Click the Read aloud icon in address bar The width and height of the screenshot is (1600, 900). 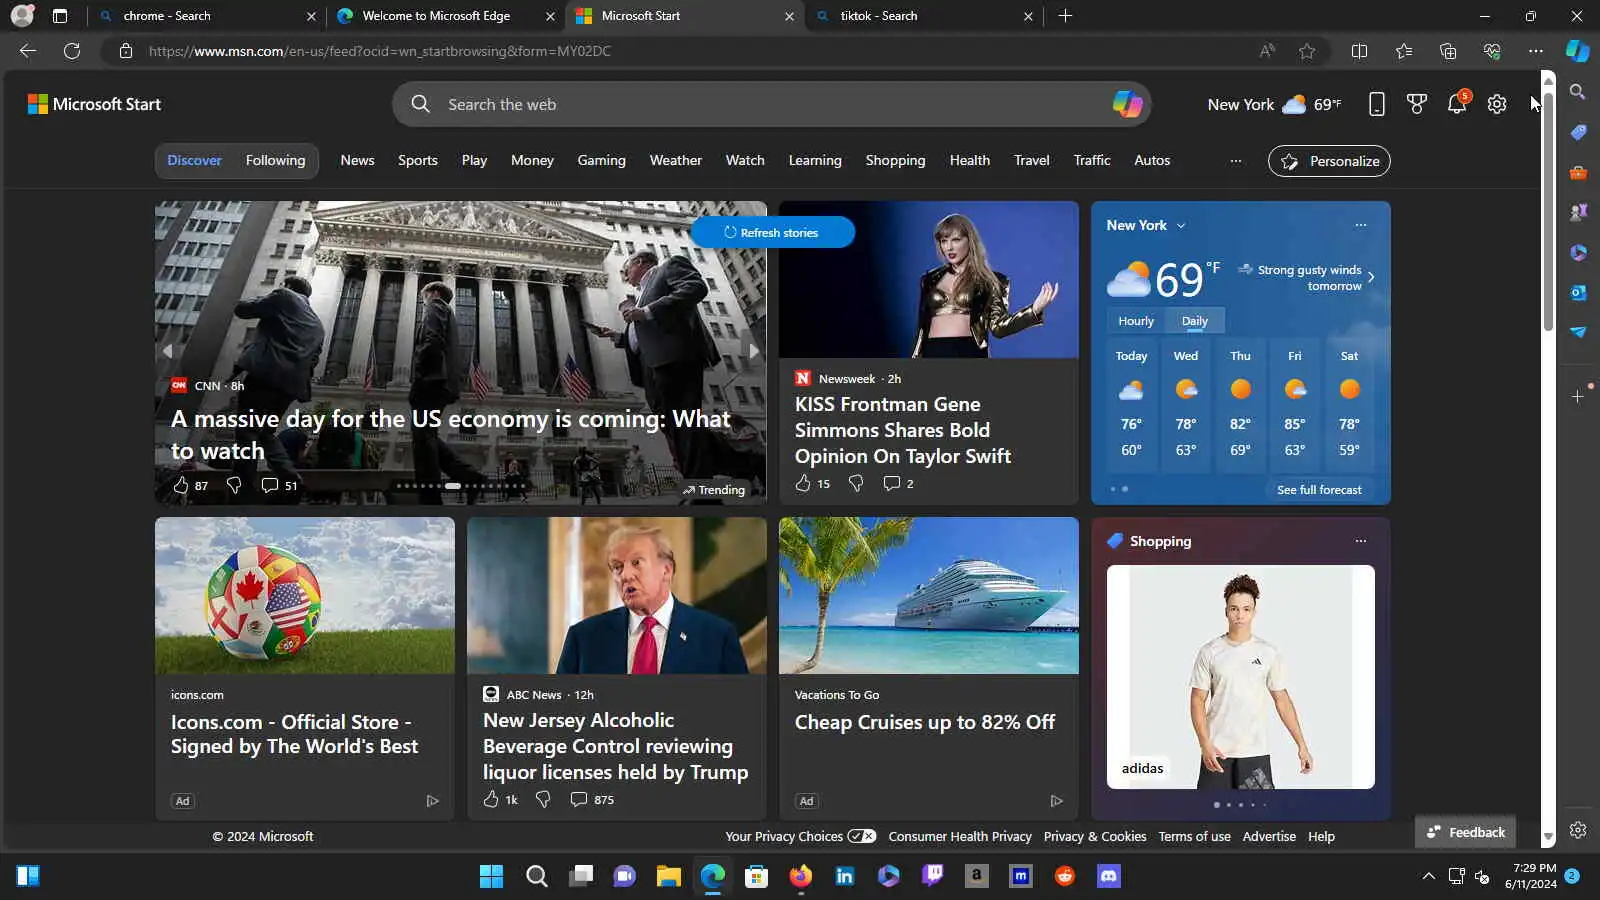(1267, 51)
